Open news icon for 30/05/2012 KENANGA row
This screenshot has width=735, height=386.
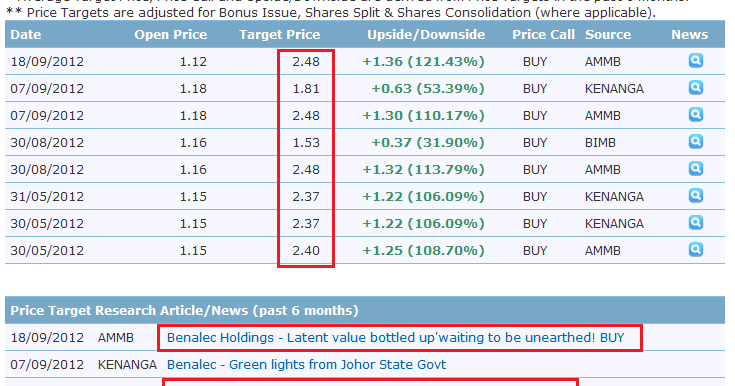point(696,222)
